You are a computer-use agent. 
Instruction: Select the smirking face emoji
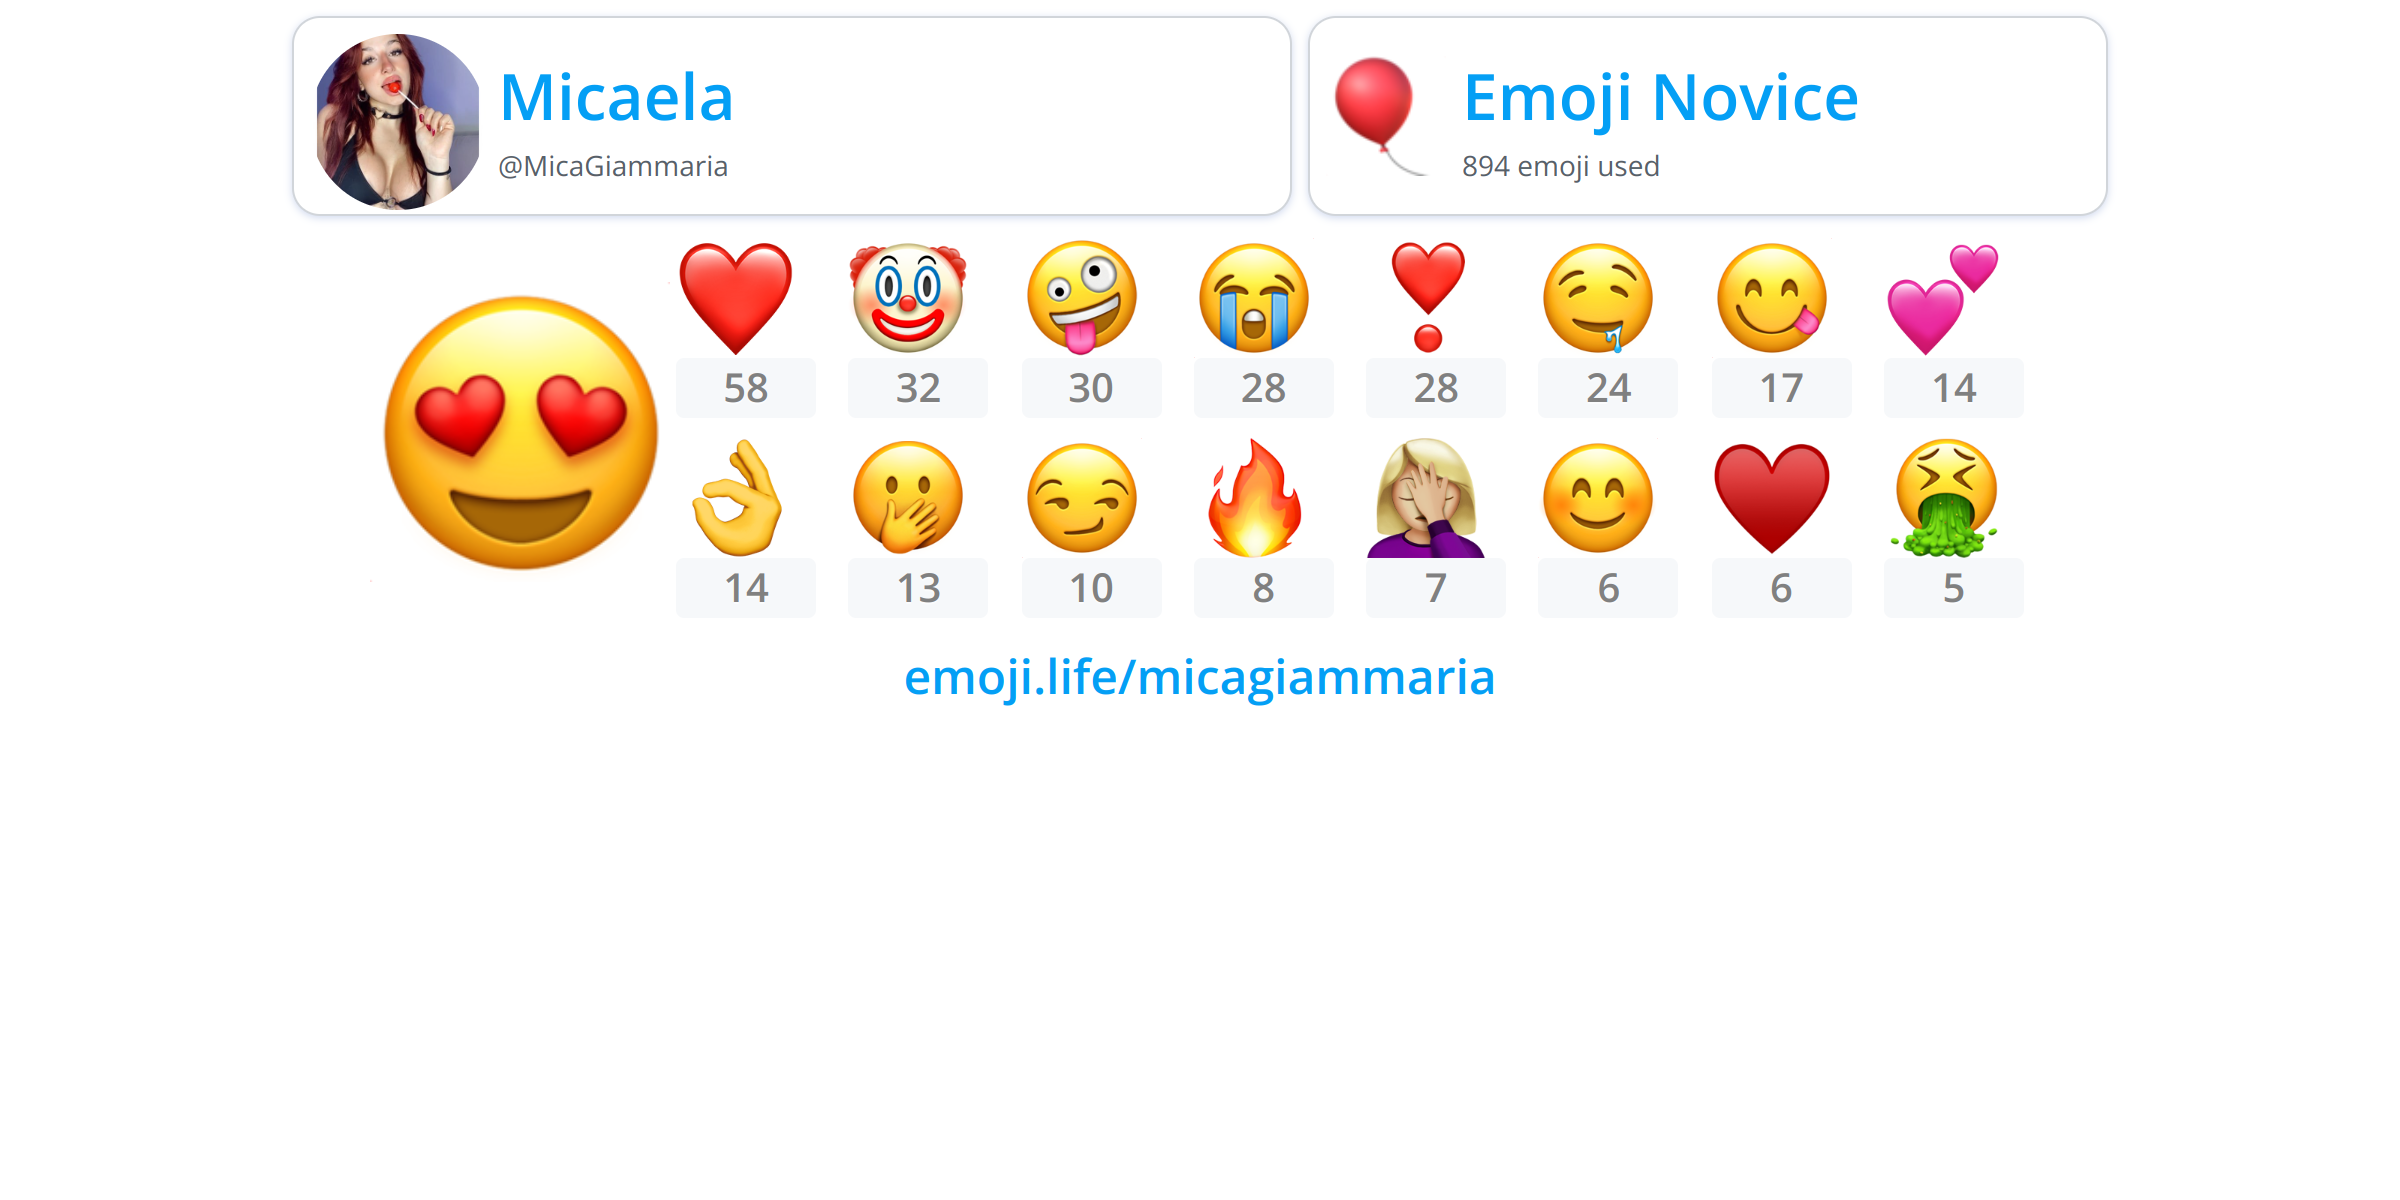pyautogui.click(x=1082, y=498)
